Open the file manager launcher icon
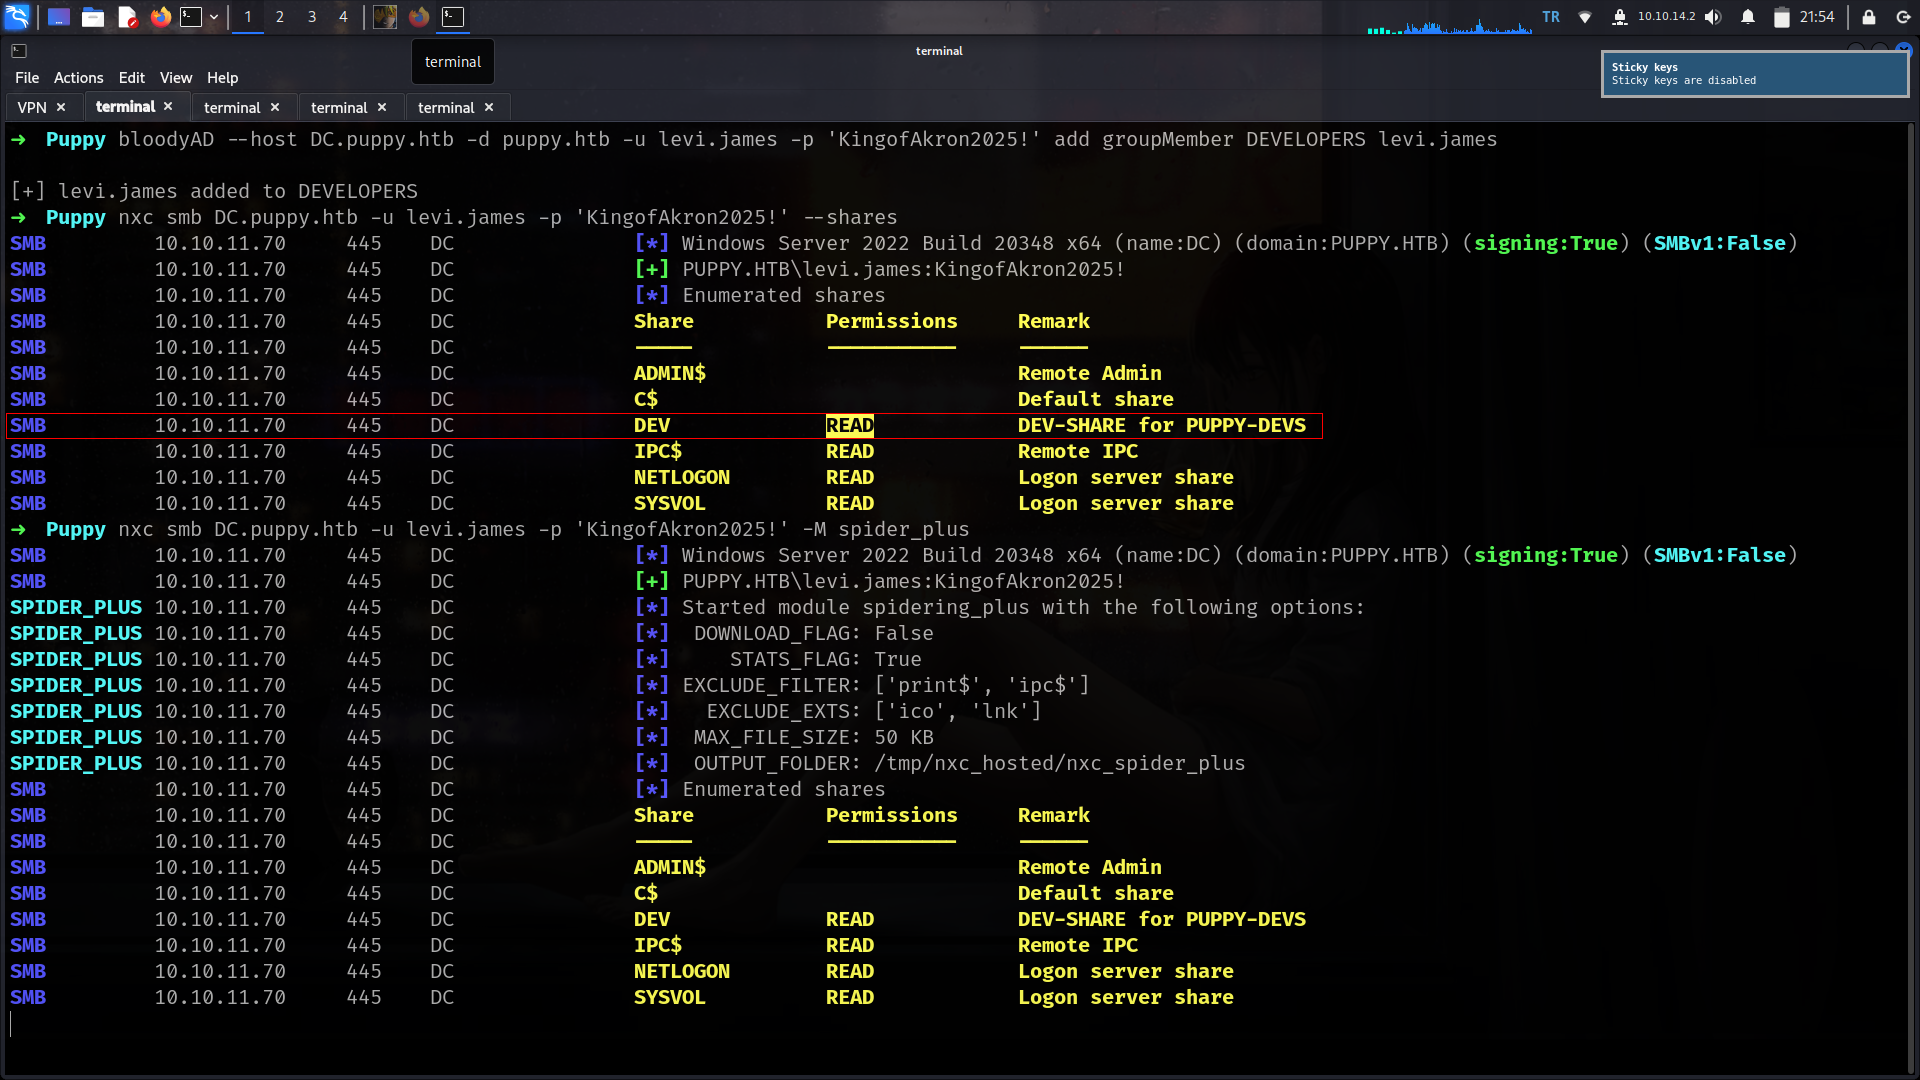 (93, 16)
